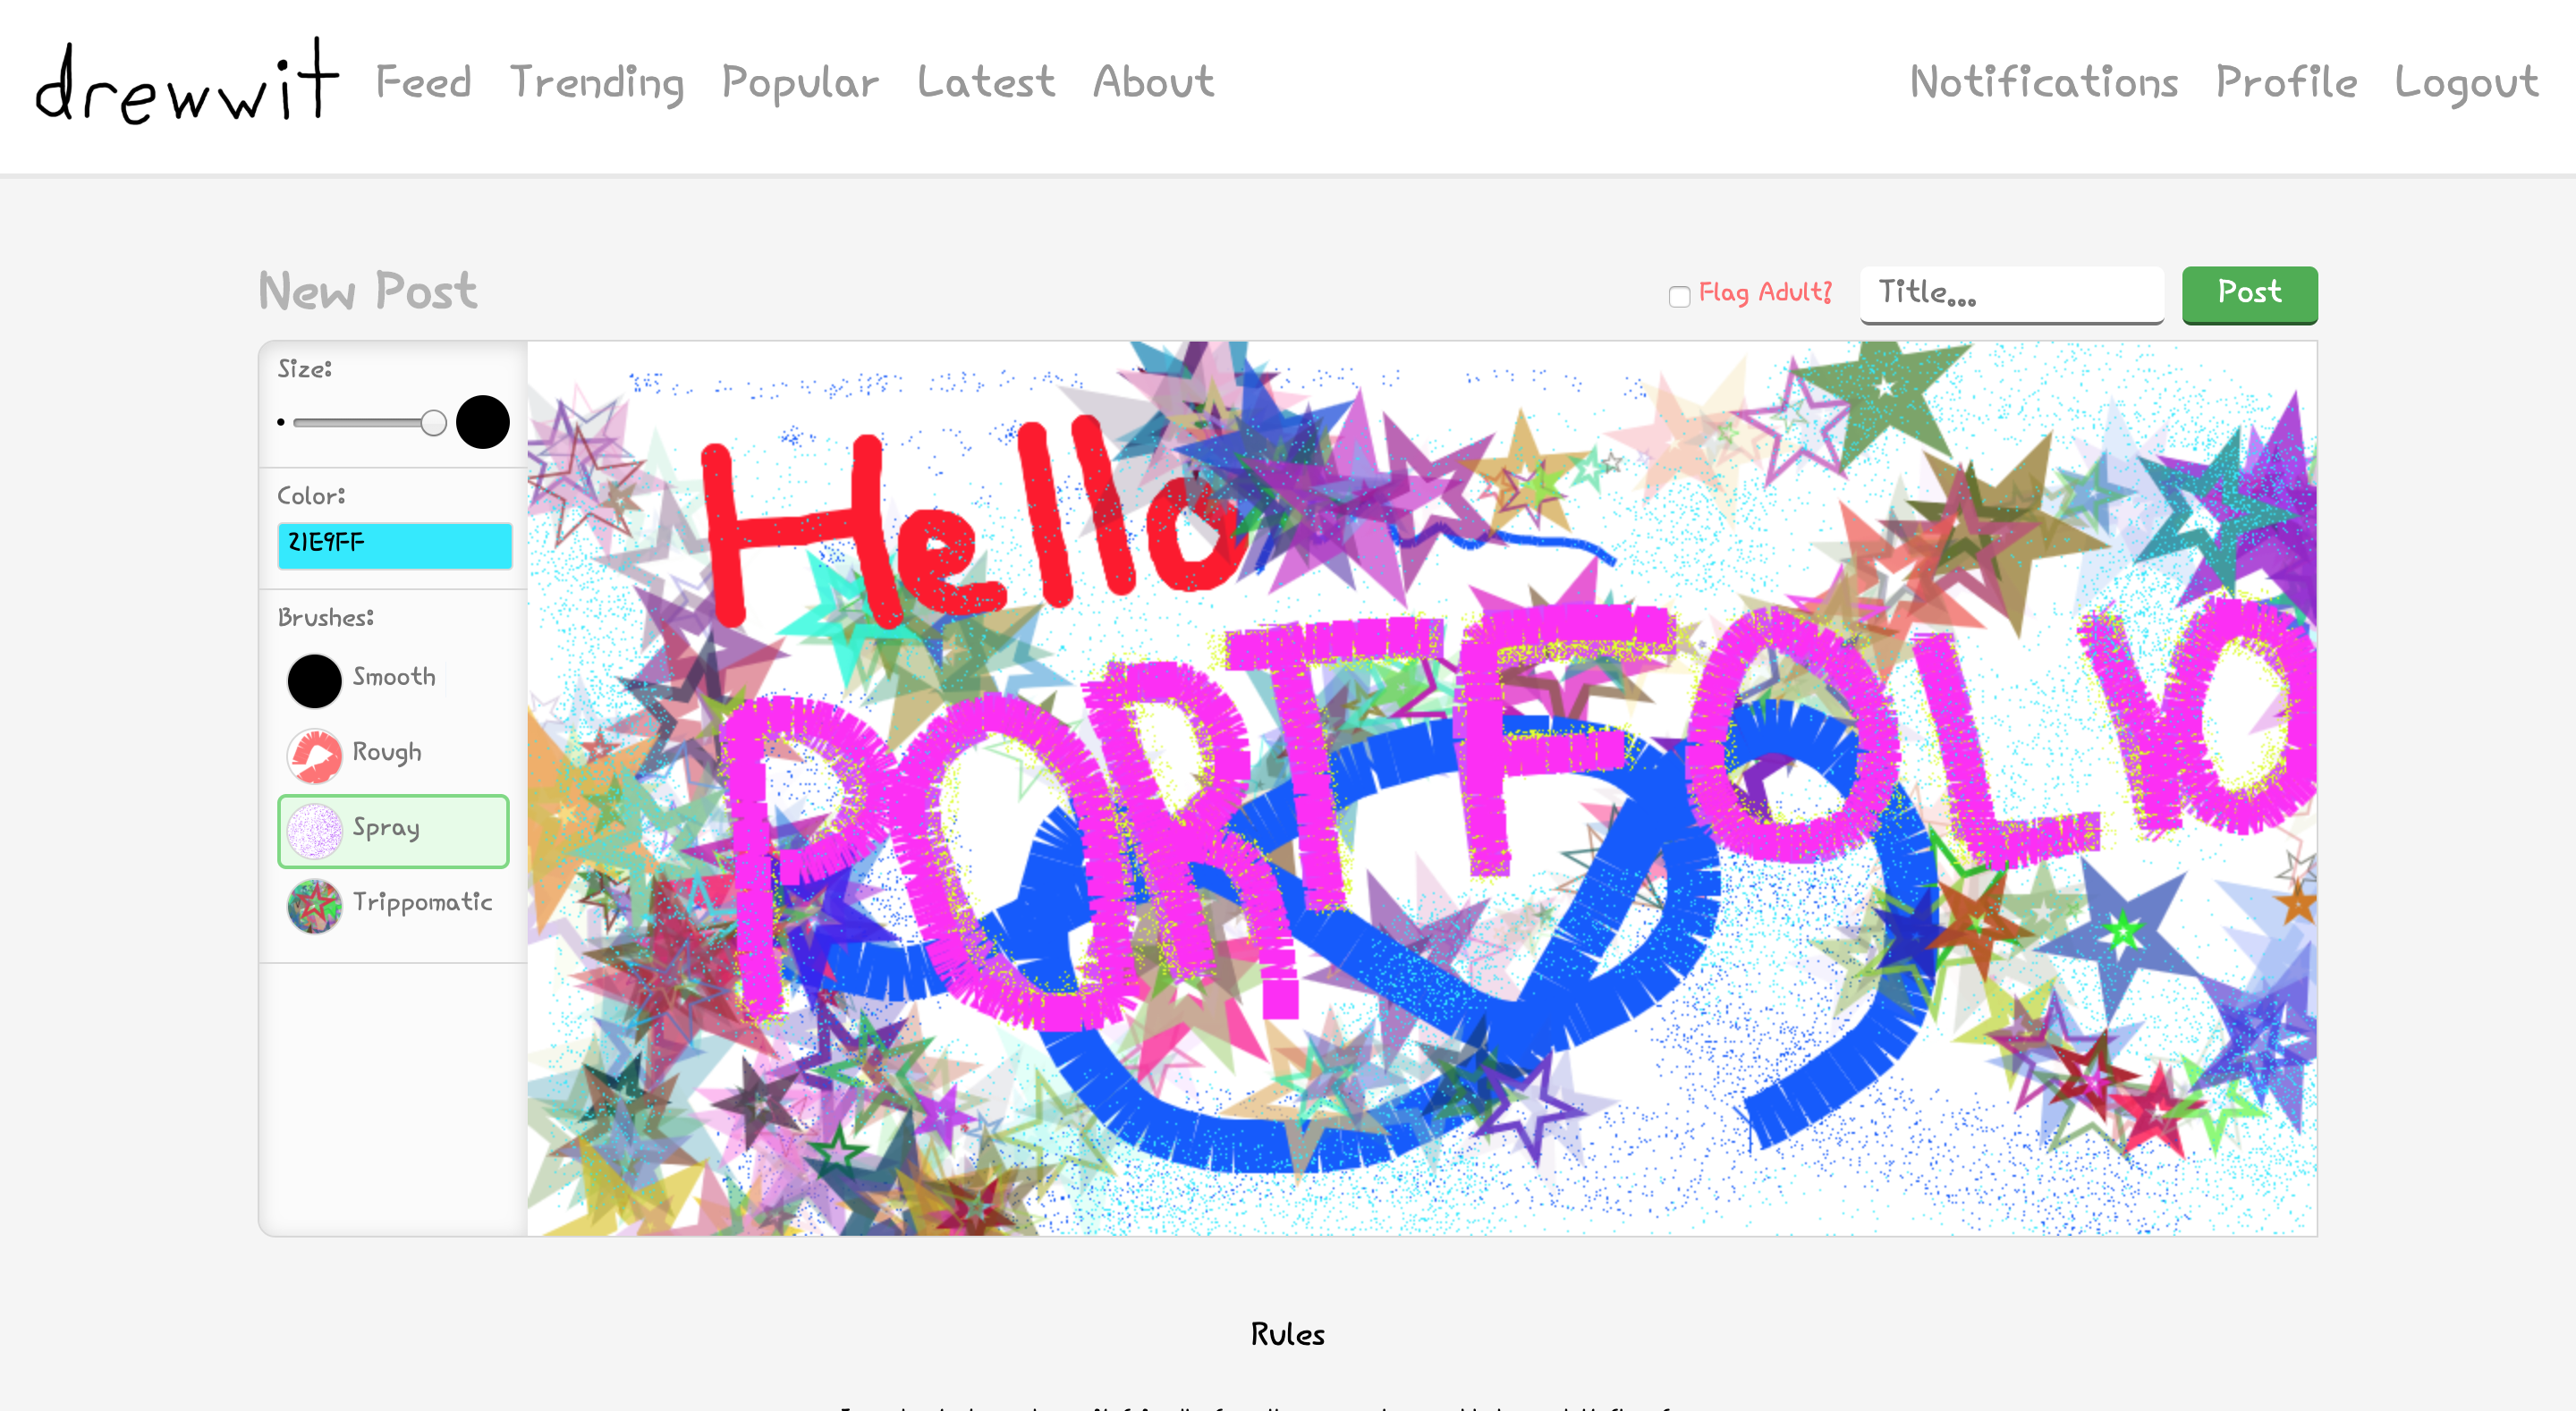This screenshot has height=1411, width=2576.
Task: Open the Trending page
Action: (x=597, y=84)
